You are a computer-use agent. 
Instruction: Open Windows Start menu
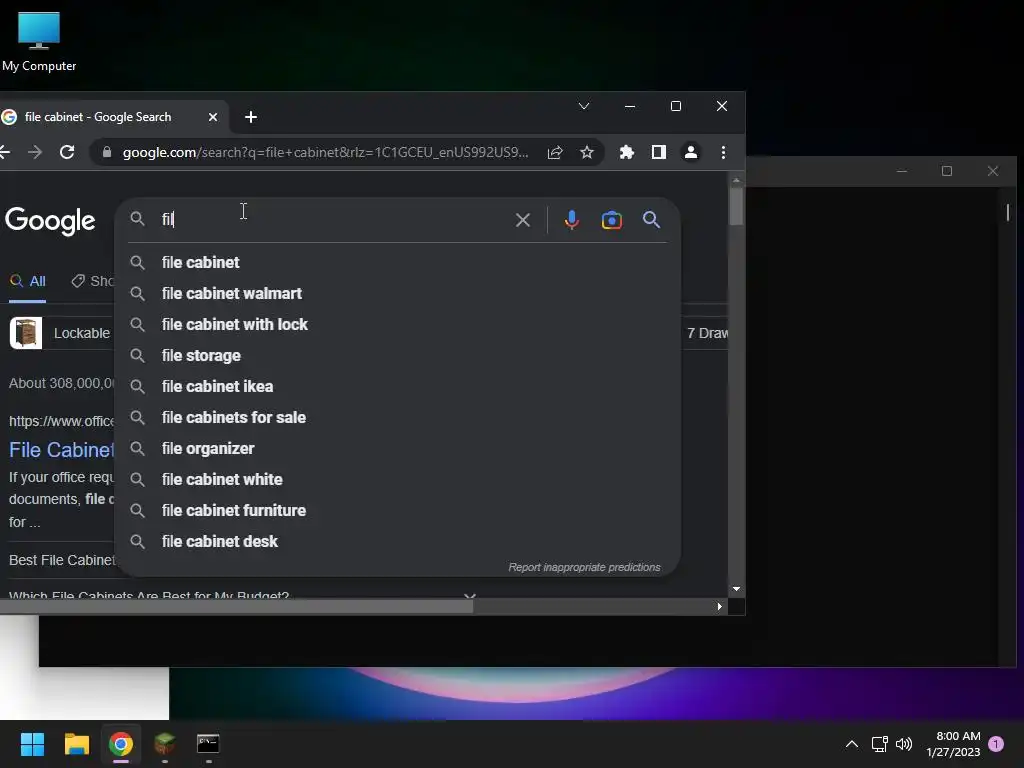[x=32, y=744]
